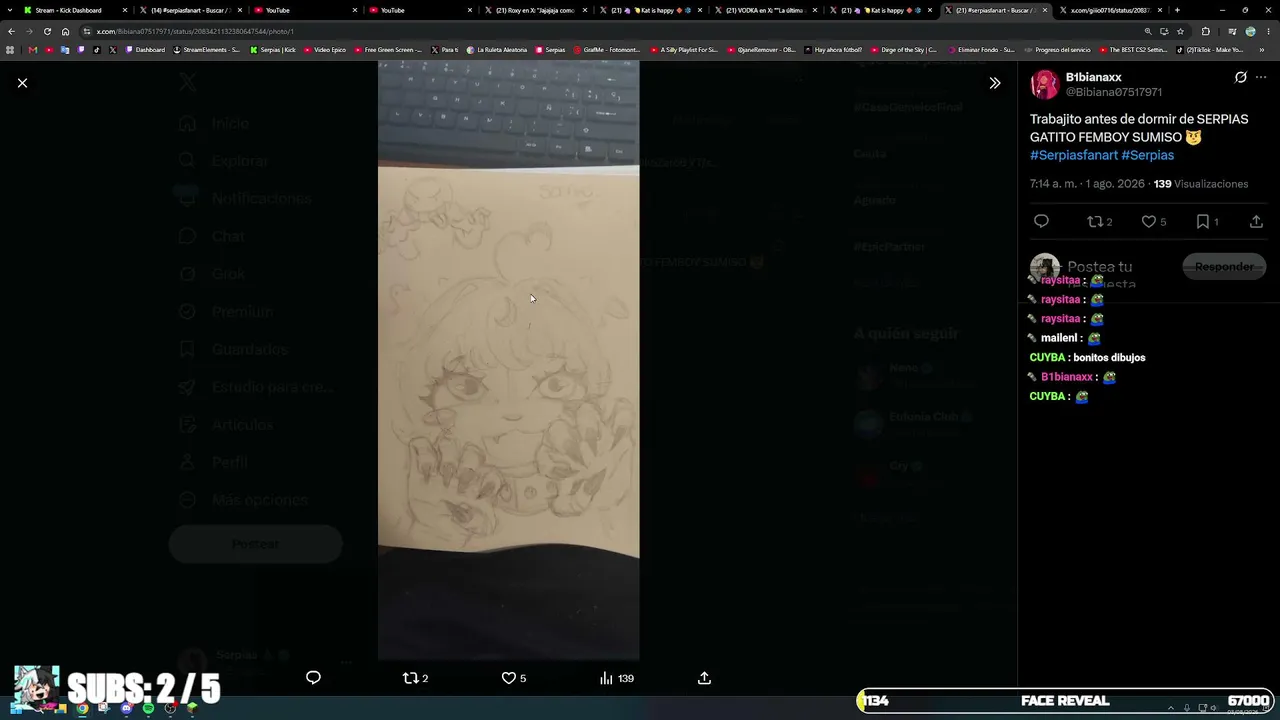Click the browser home button
This screenshot has width=1280, height=720.
(66, 31)
